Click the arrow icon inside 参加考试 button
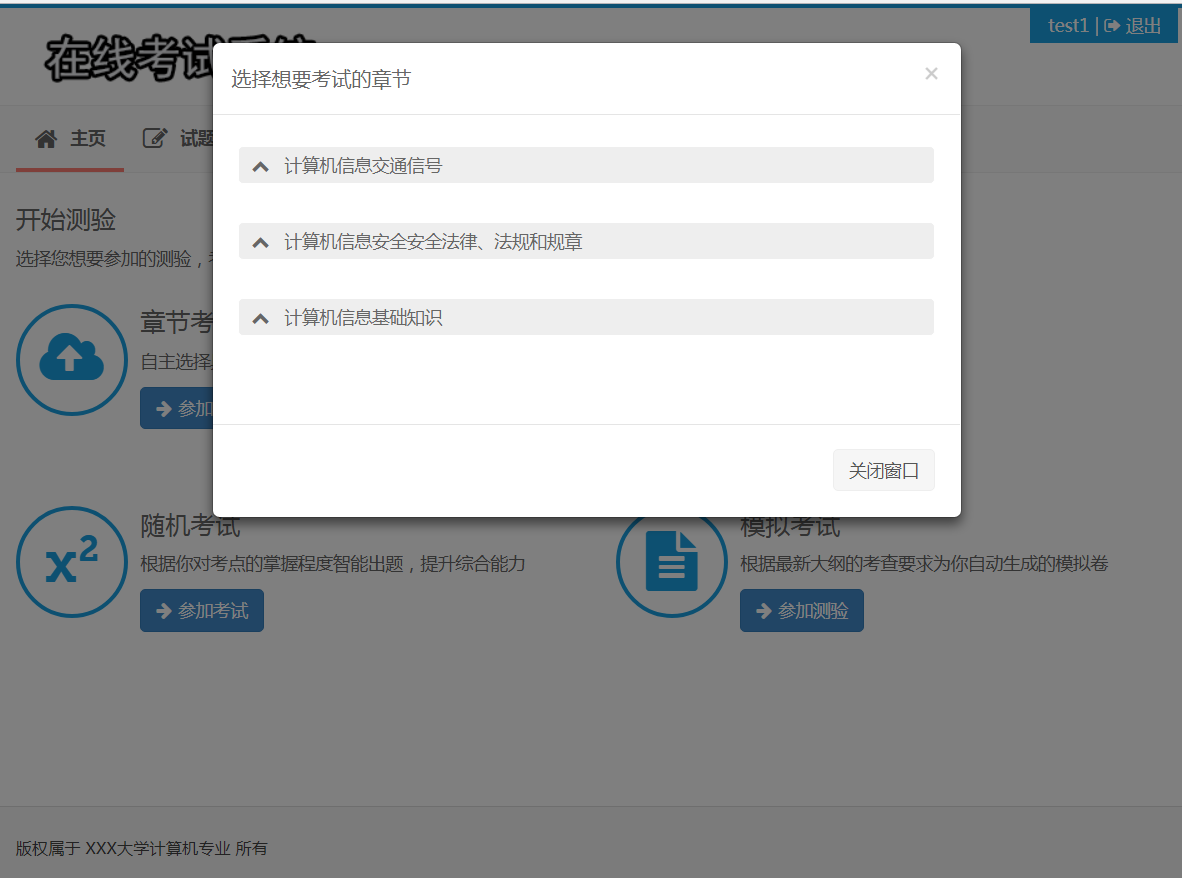This screenshot has width=1182, height=878. click(162, 610)
